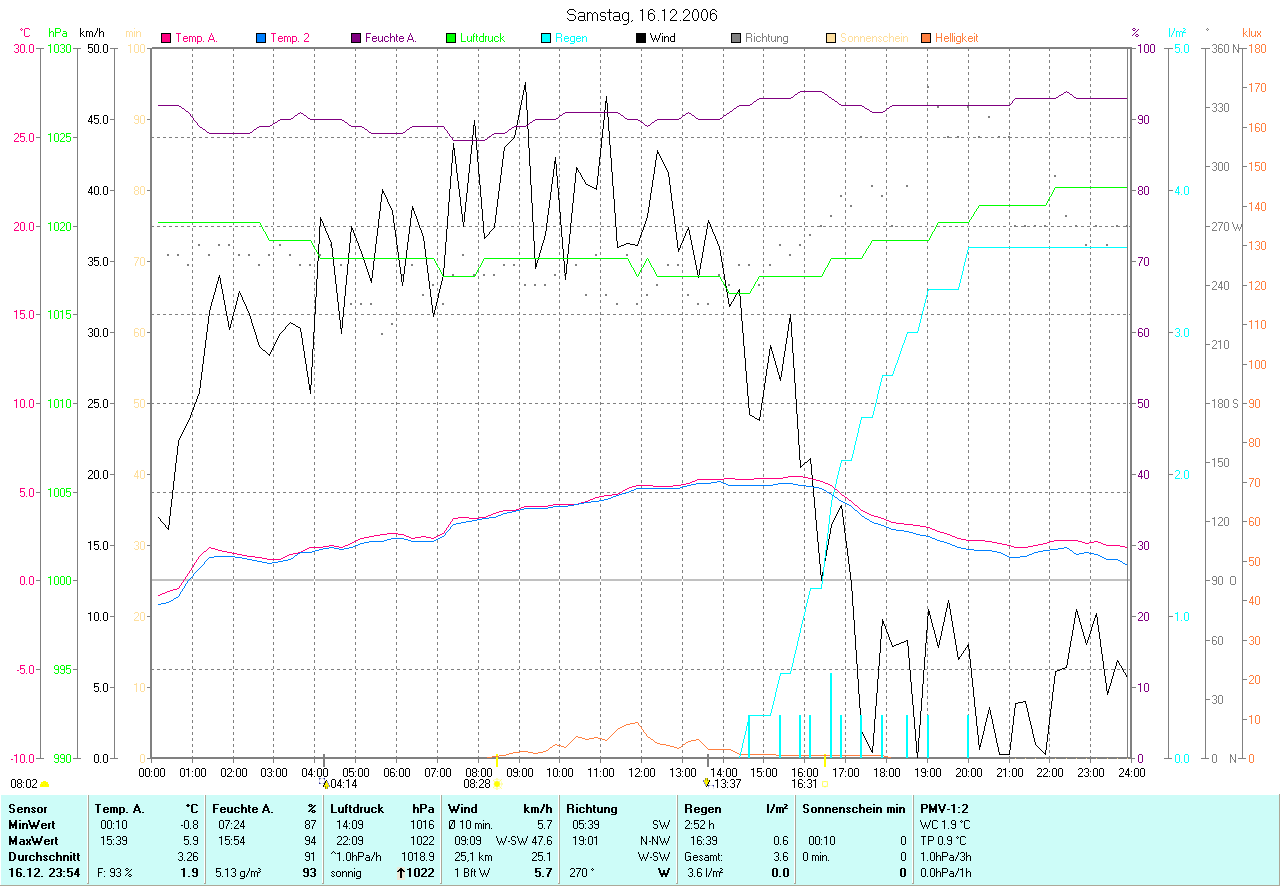Click the sonnig forecast text
This screenshot has height=886, width=1280.
pos(346,873)
